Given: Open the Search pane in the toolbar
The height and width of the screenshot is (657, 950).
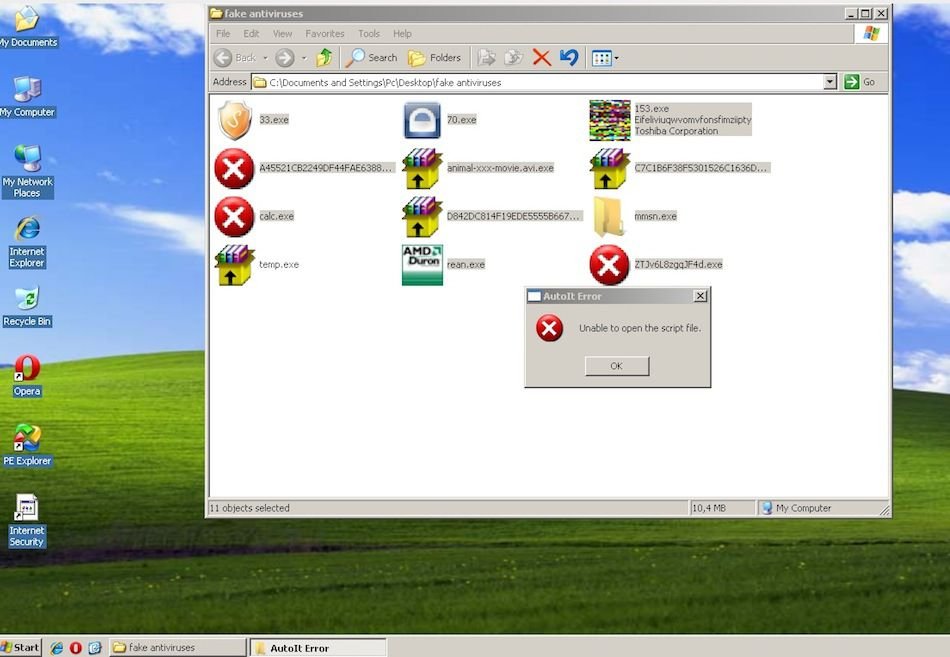Looking at the screenshot, I should [371, 58].
